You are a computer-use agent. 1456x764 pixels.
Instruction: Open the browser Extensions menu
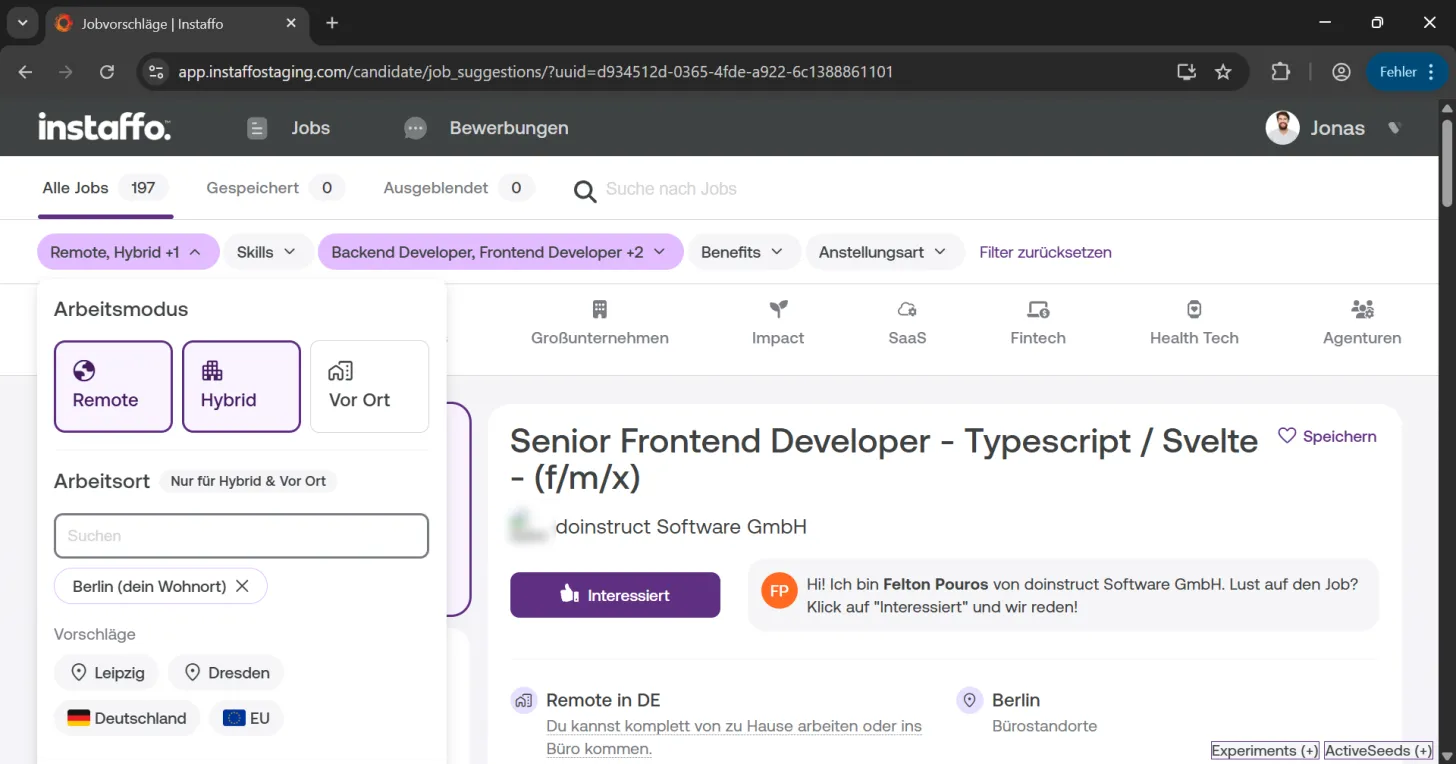pyautogui.click(x=1281, y=72)
